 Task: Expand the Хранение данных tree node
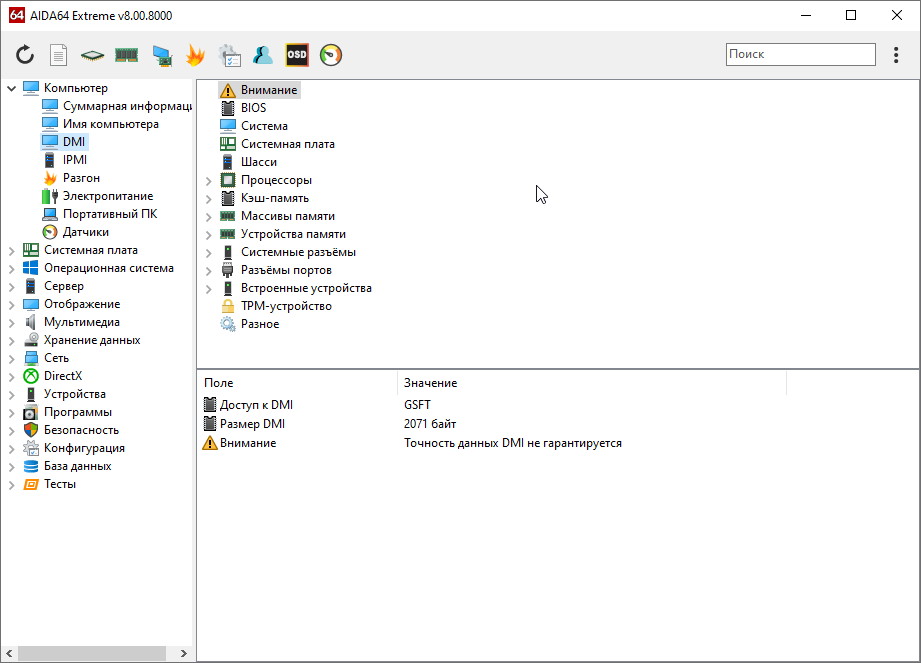pos(11,341)
